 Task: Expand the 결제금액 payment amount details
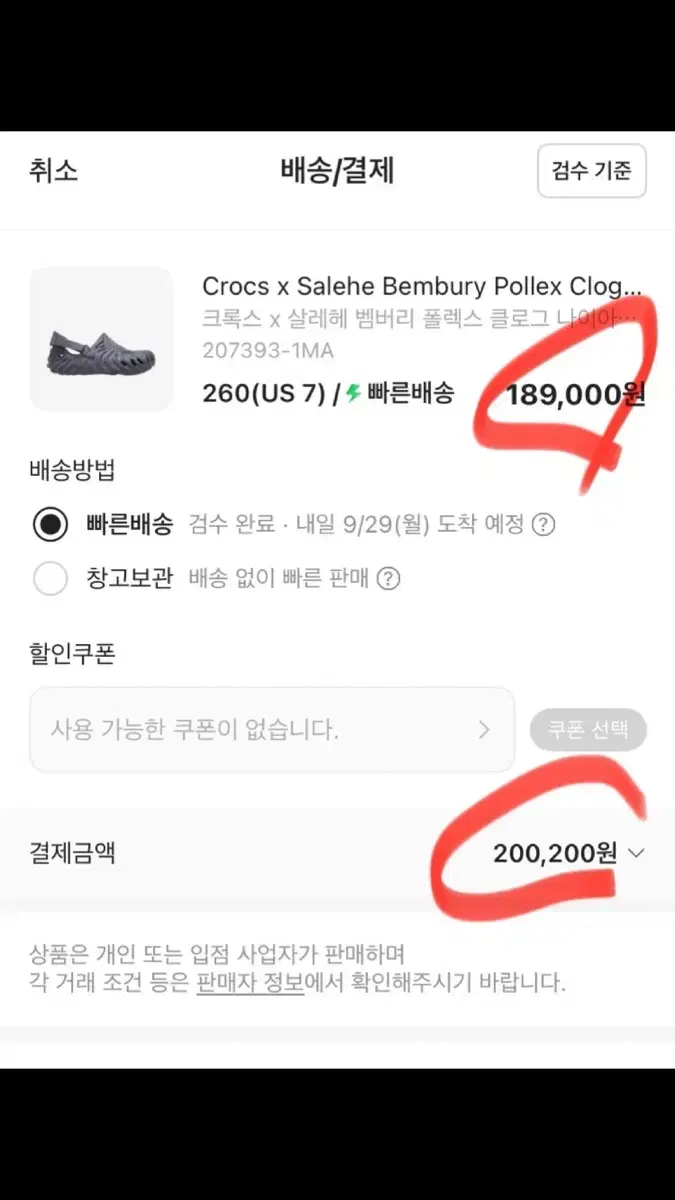636,853
